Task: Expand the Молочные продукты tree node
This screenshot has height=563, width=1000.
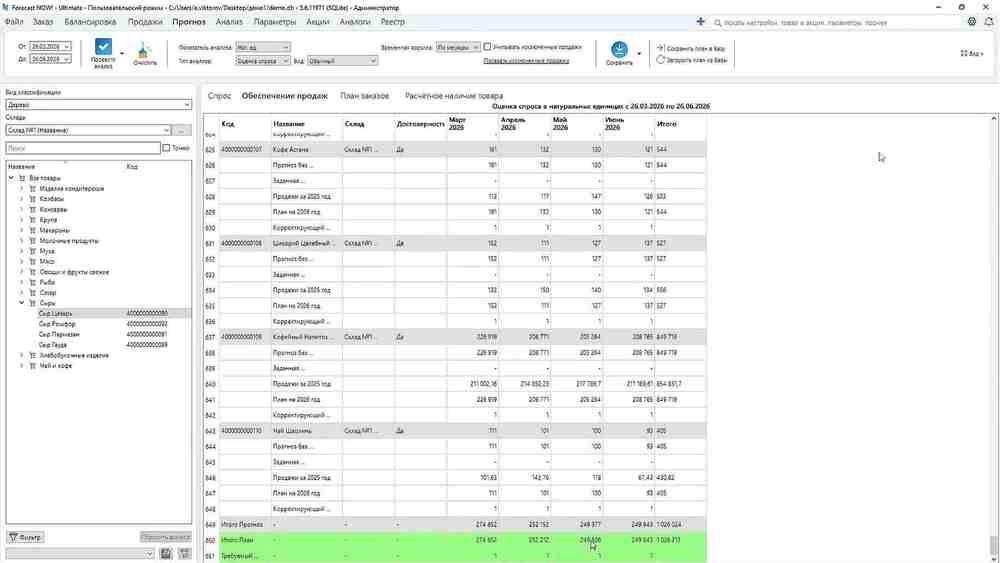Action: pos(22,240)
